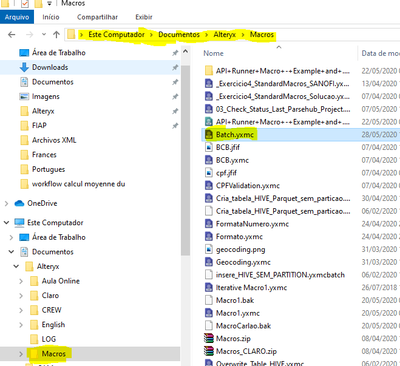The image size is (400, 366).
Task: Open the Arquivo file menu
Action: pyautogui.click(x=17, y=17)
